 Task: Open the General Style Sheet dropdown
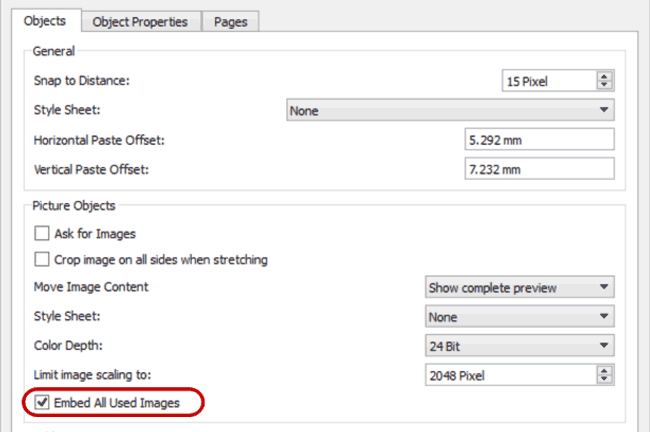pos(450,110)
